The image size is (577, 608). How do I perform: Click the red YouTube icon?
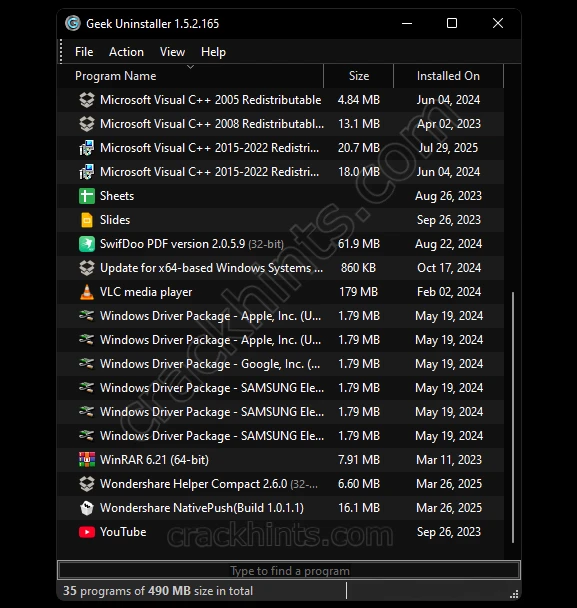[87, 532]
